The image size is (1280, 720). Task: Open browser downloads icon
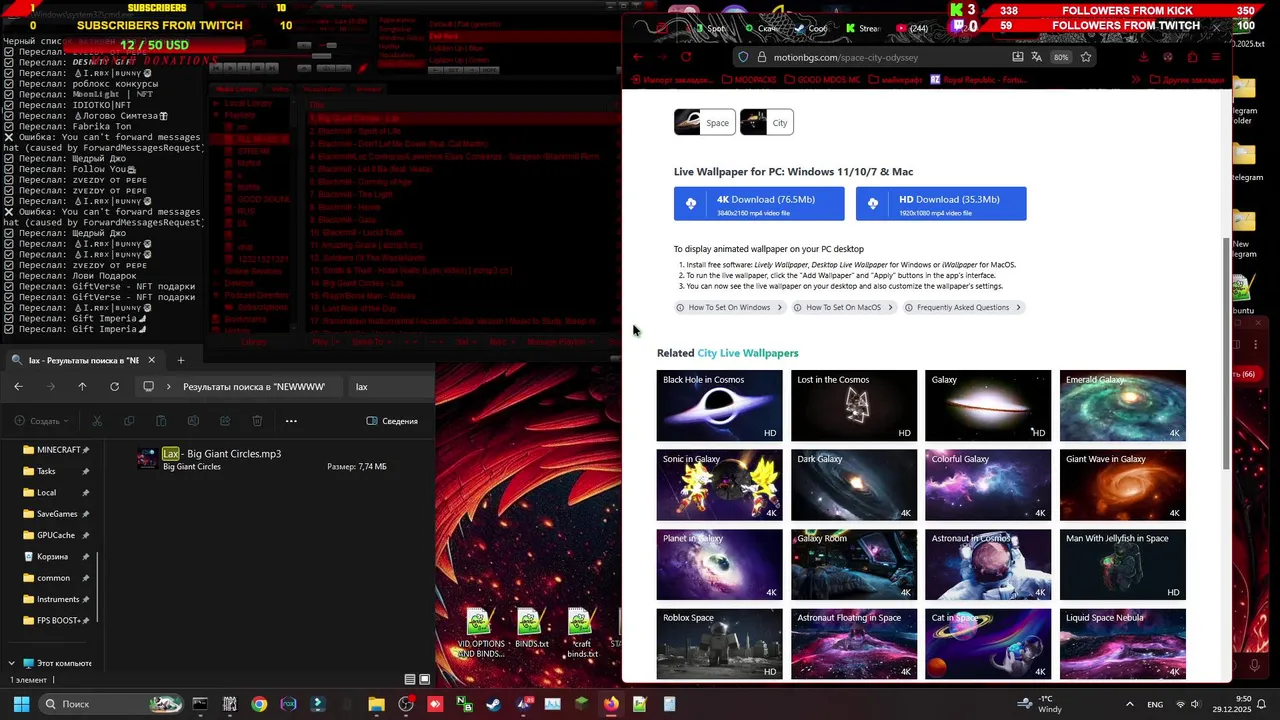(x=1144, y=57)
